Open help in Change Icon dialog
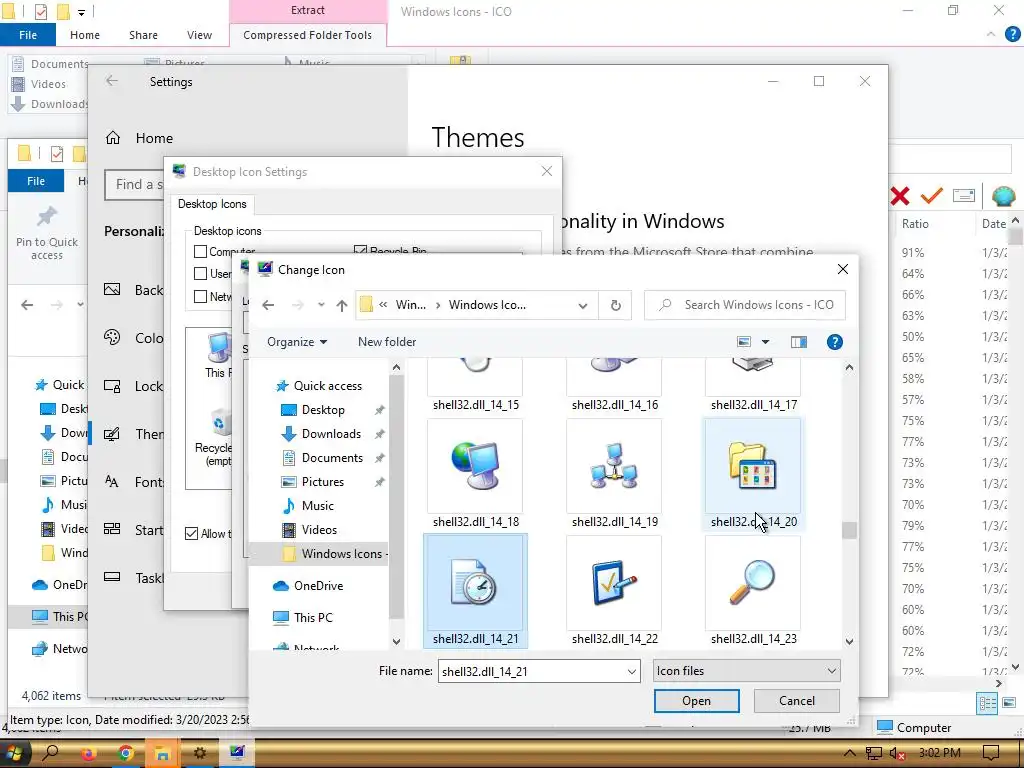1024x768 pixels. (x=835, y=342)
